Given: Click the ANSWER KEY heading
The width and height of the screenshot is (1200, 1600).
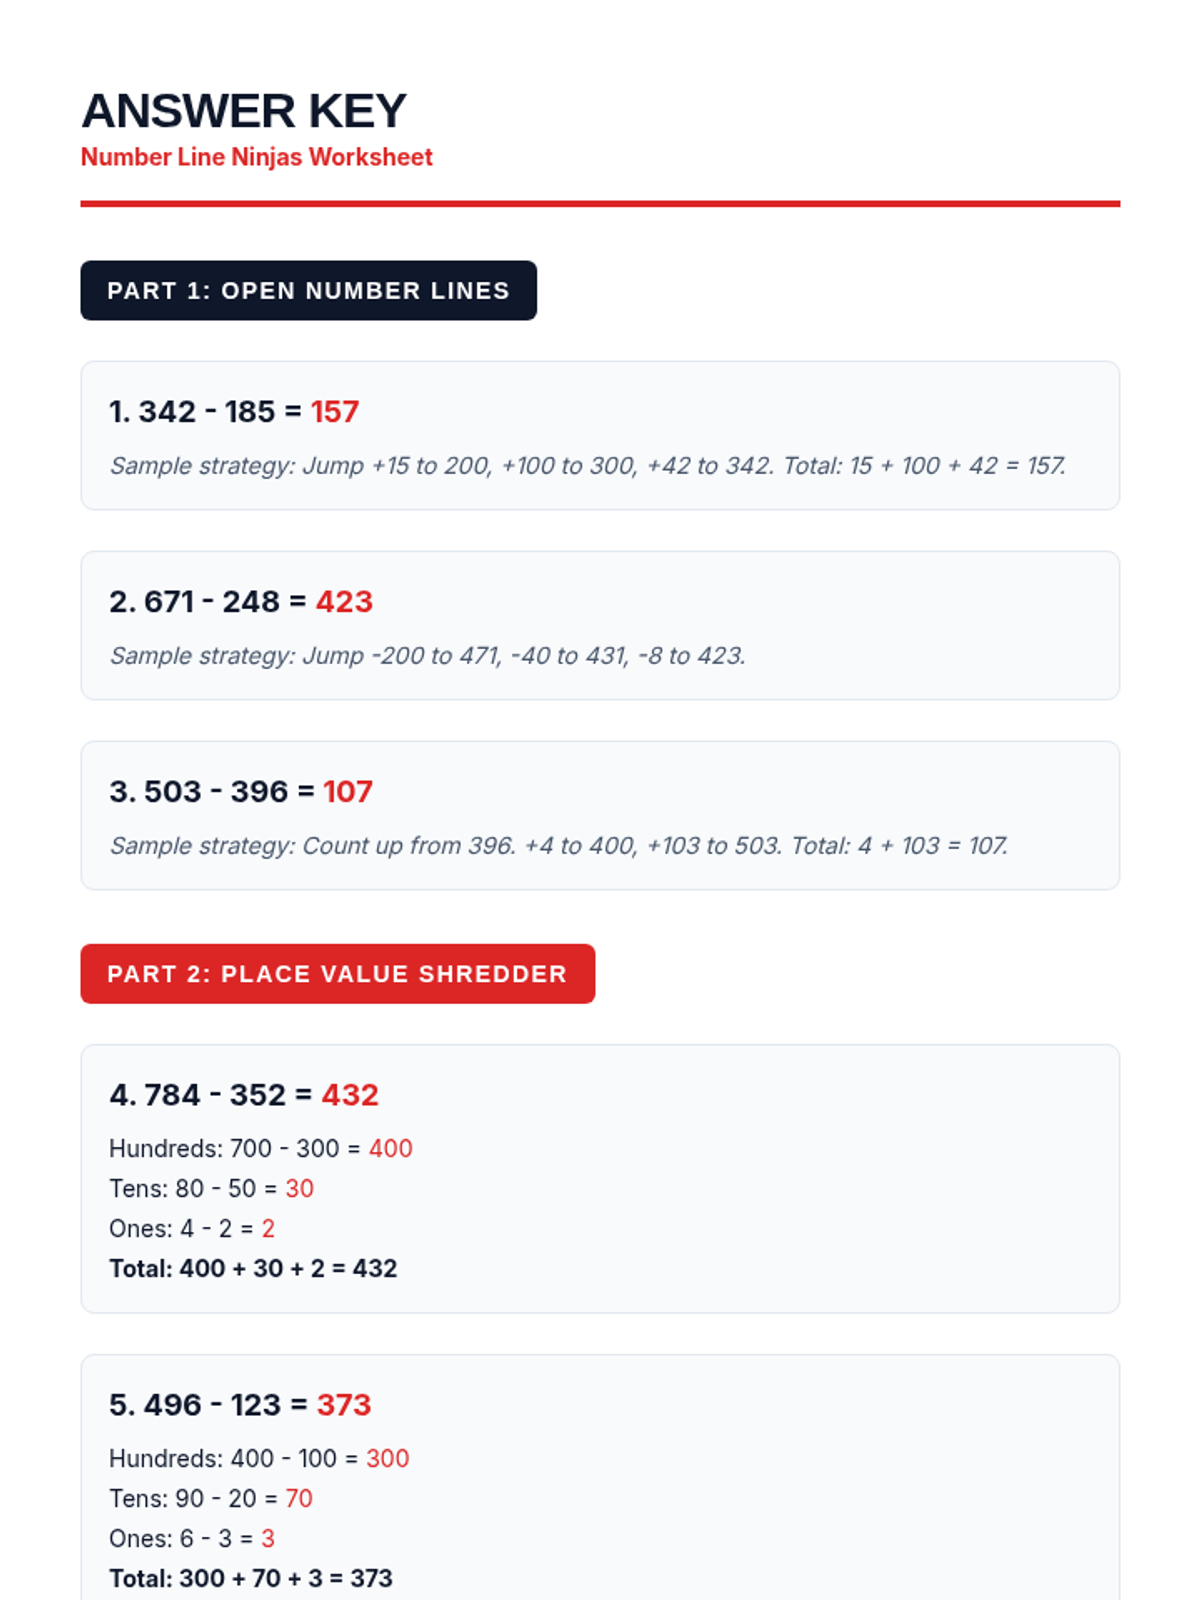Looking at the screenshot, I should click(244, 111).
